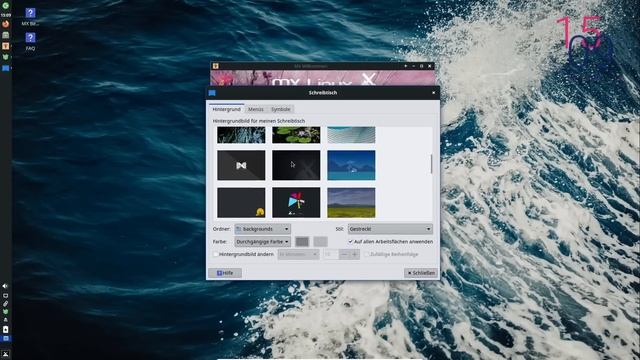Switch to the Symbole tab

(280, 109)
